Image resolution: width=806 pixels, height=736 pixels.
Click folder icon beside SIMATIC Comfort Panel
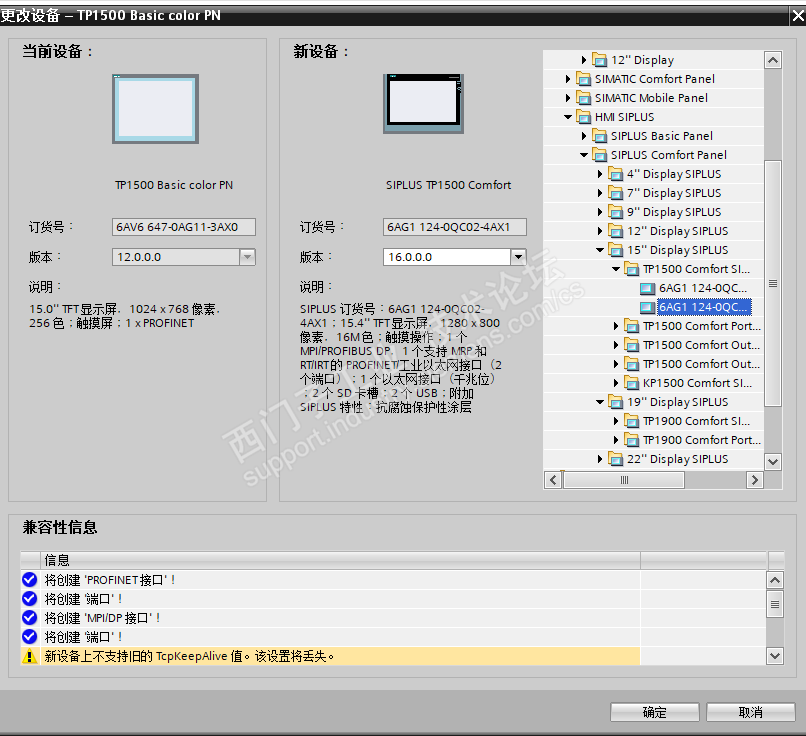pyautogui.click(x=583, y=79)
